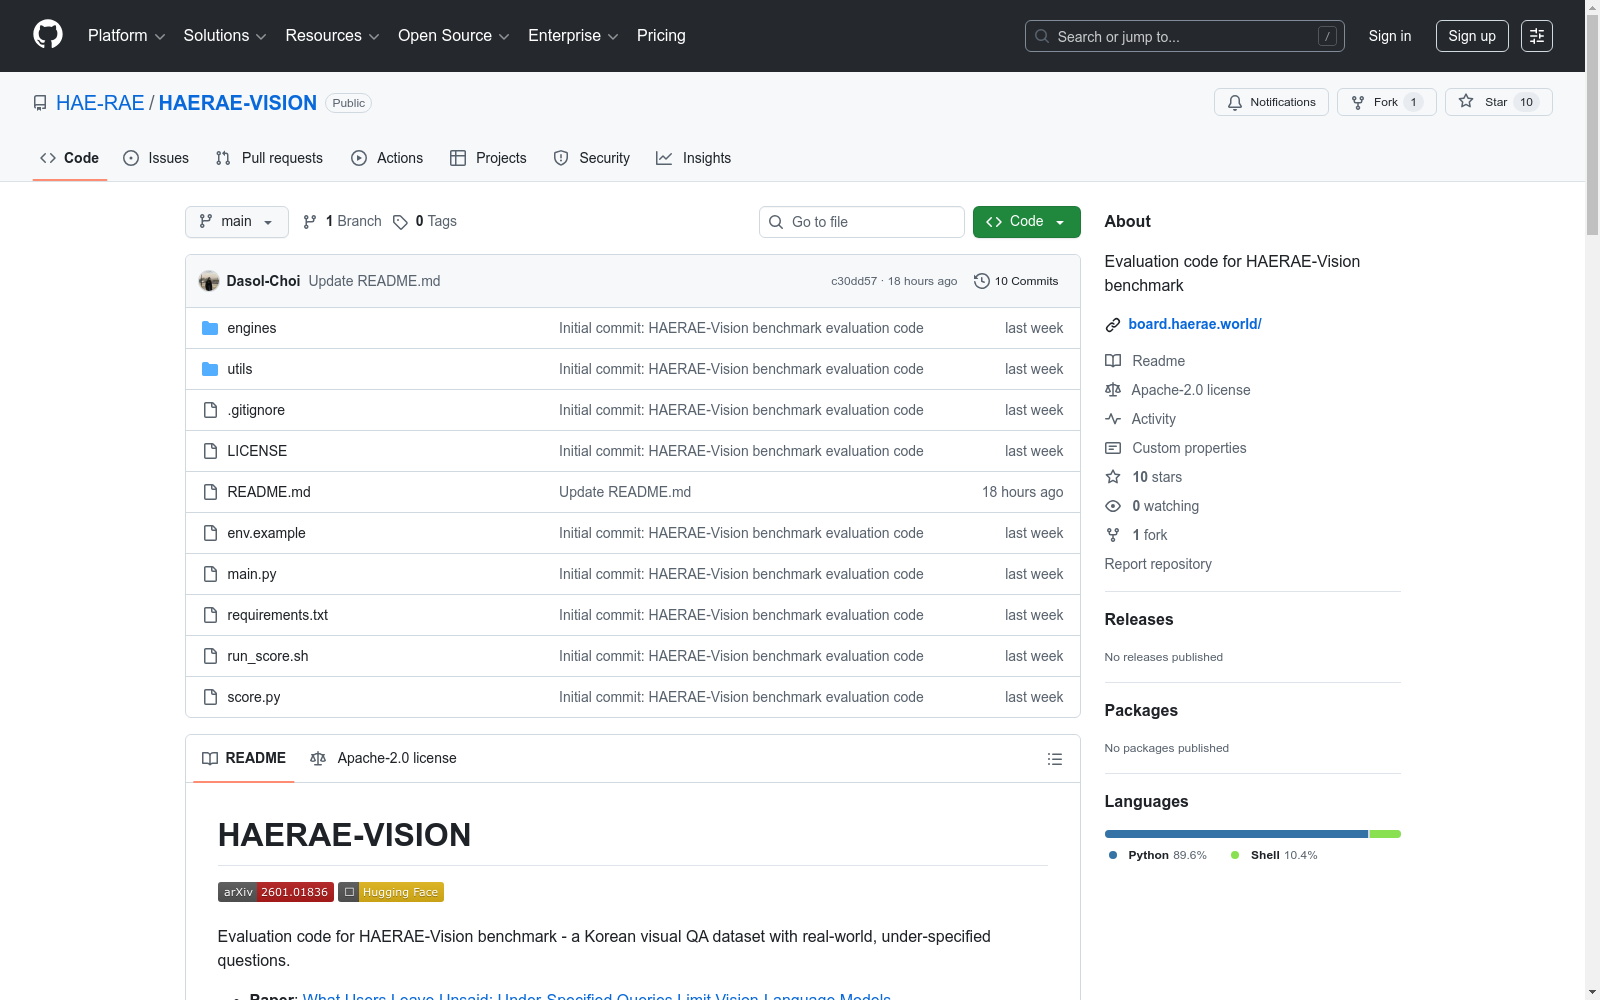Screen dimensions: 1600x1000
Task: Click the Custom properties link
Action: [1189, 448]
